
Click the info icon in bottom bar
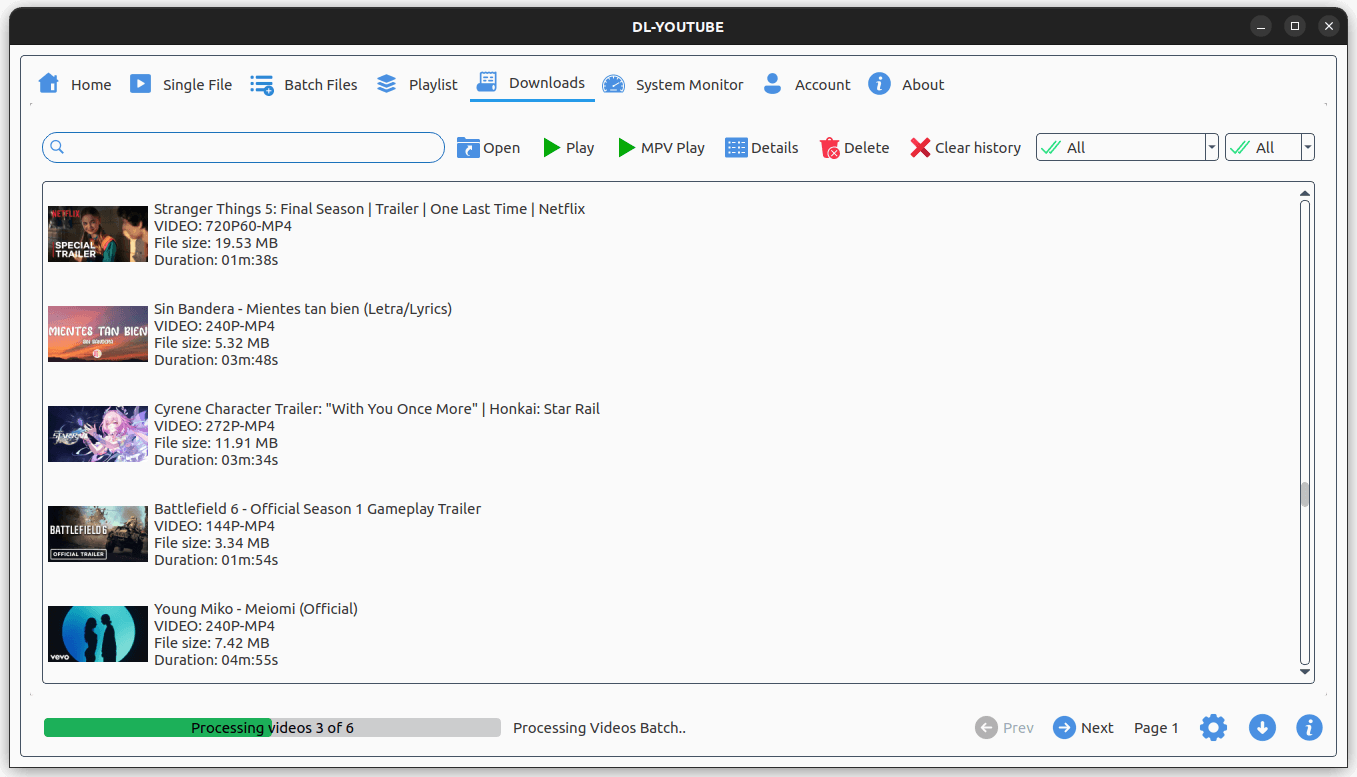(x=1310, y=728)
